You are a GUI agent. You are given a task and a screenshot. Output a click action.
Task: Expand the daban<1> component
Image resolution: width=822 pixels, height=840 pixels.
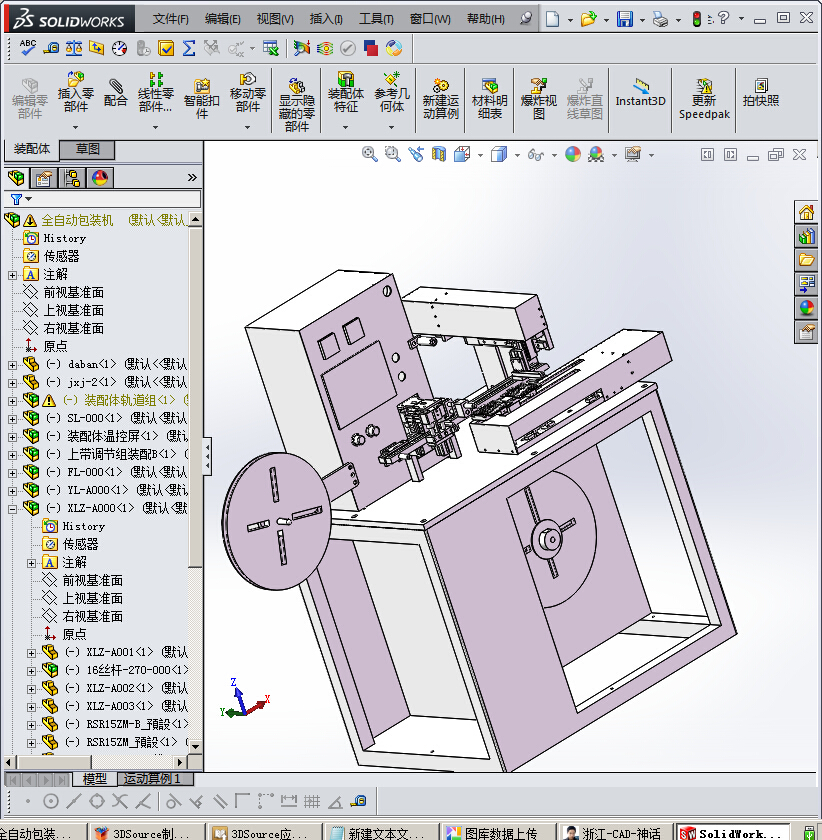12,365
